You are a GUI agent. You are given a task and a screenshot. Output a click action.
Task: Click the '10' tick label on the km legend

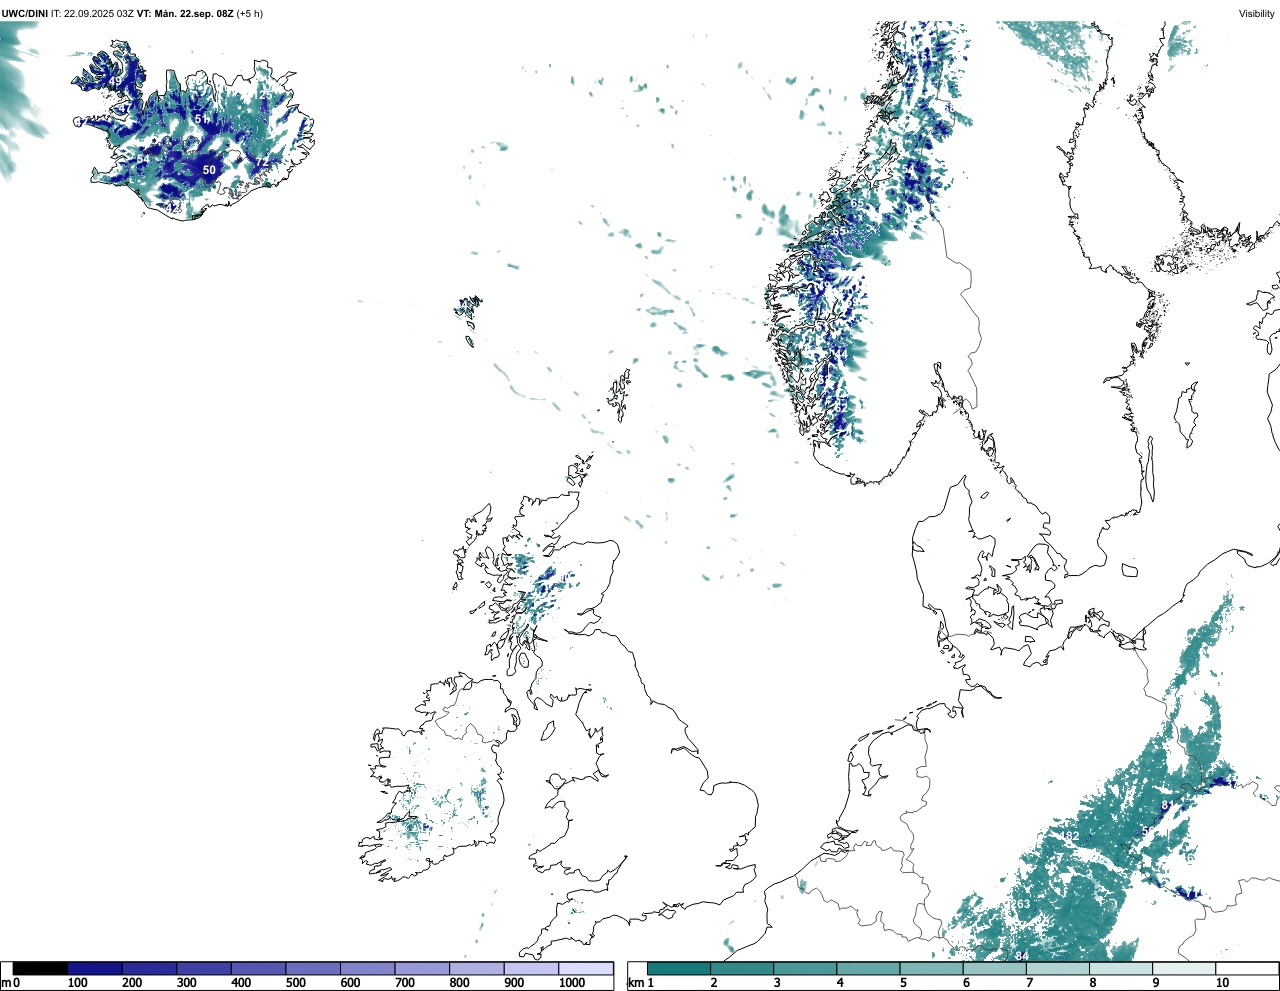click(x=1222, y=983)
